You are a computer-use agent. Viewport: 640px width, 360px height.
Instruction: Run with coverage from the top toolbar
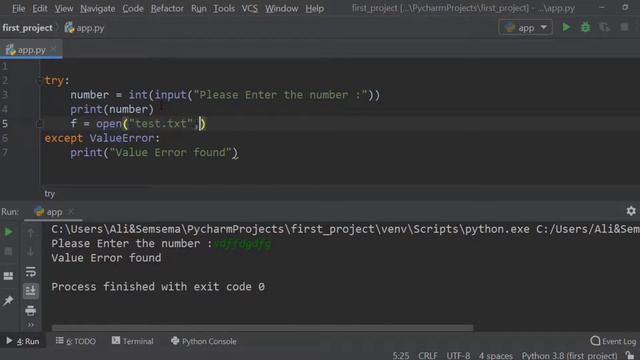(x=604, y=27)
